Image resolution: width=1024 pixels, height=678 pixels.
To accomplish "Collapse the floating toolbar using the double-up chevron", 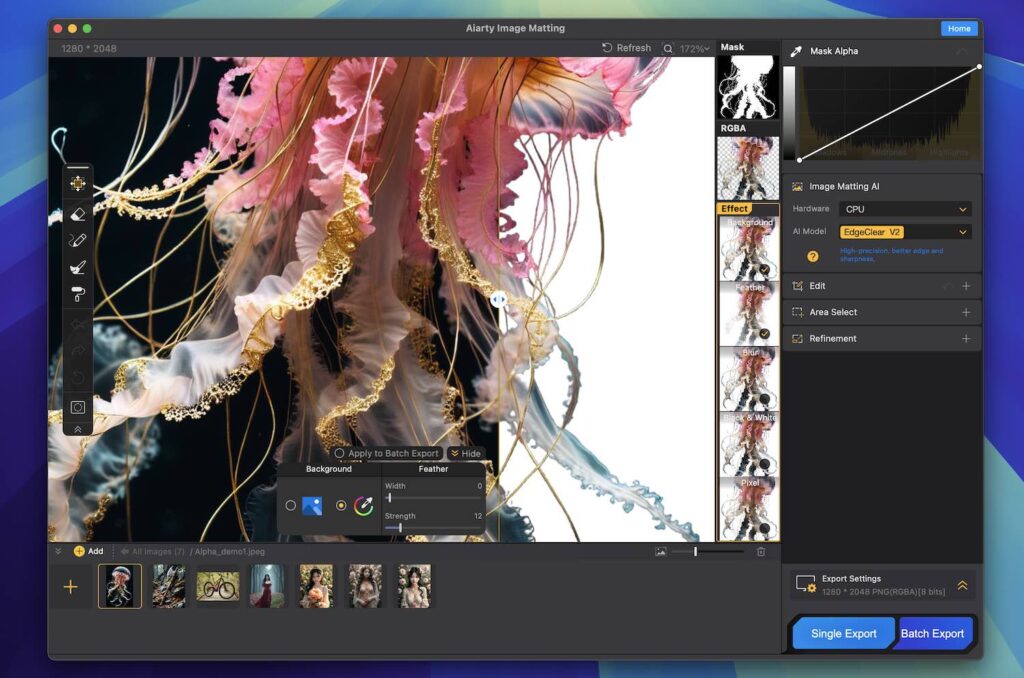I will pos(78,429).
